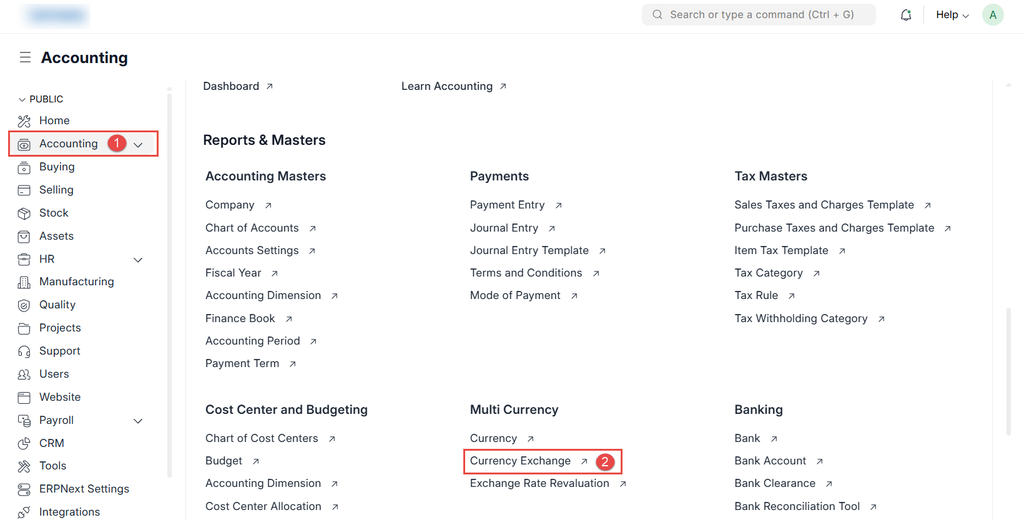
Task: Collapse the PUBLIC sidebar section
Action: (x=22, y=100)
